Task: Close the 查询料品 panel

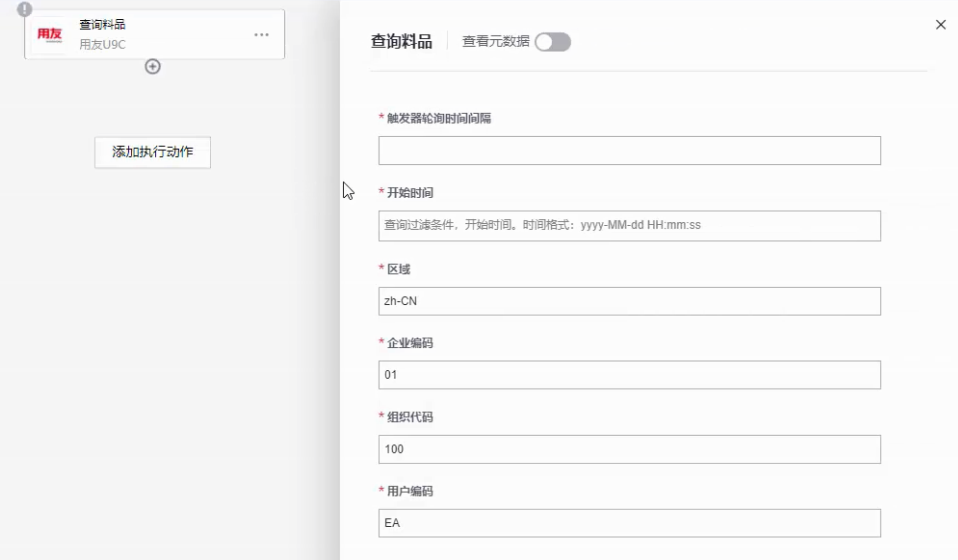Action: (941, 24)
